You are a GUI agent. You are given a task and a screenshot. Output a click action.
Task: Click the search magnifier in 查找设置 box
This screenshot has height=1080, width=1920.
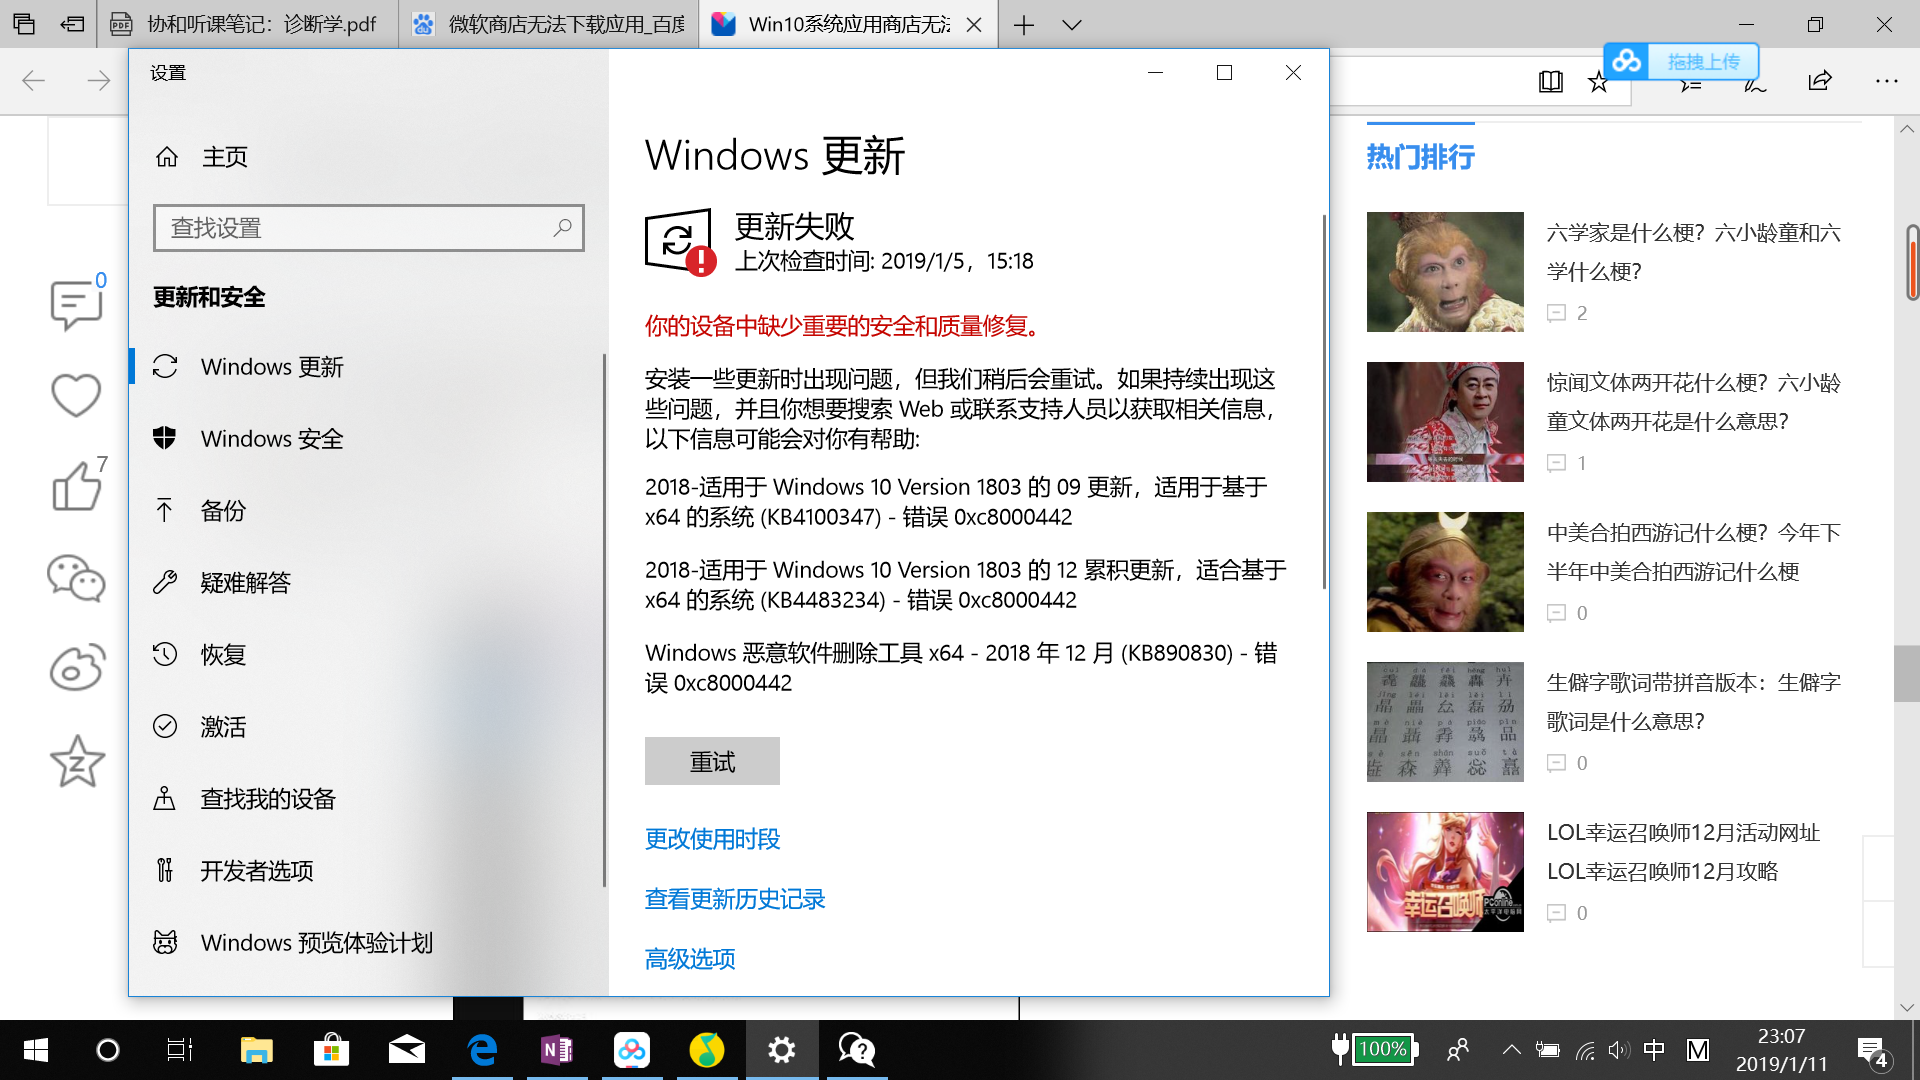coord(562,228)
